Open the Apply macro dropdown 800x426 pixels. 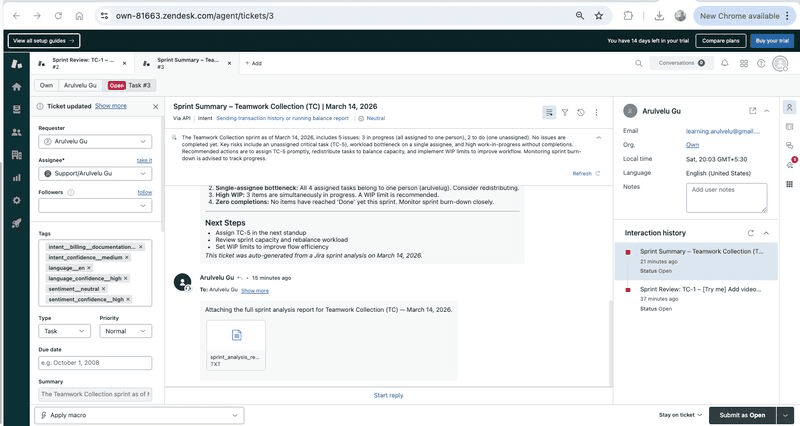click(139, 415)
